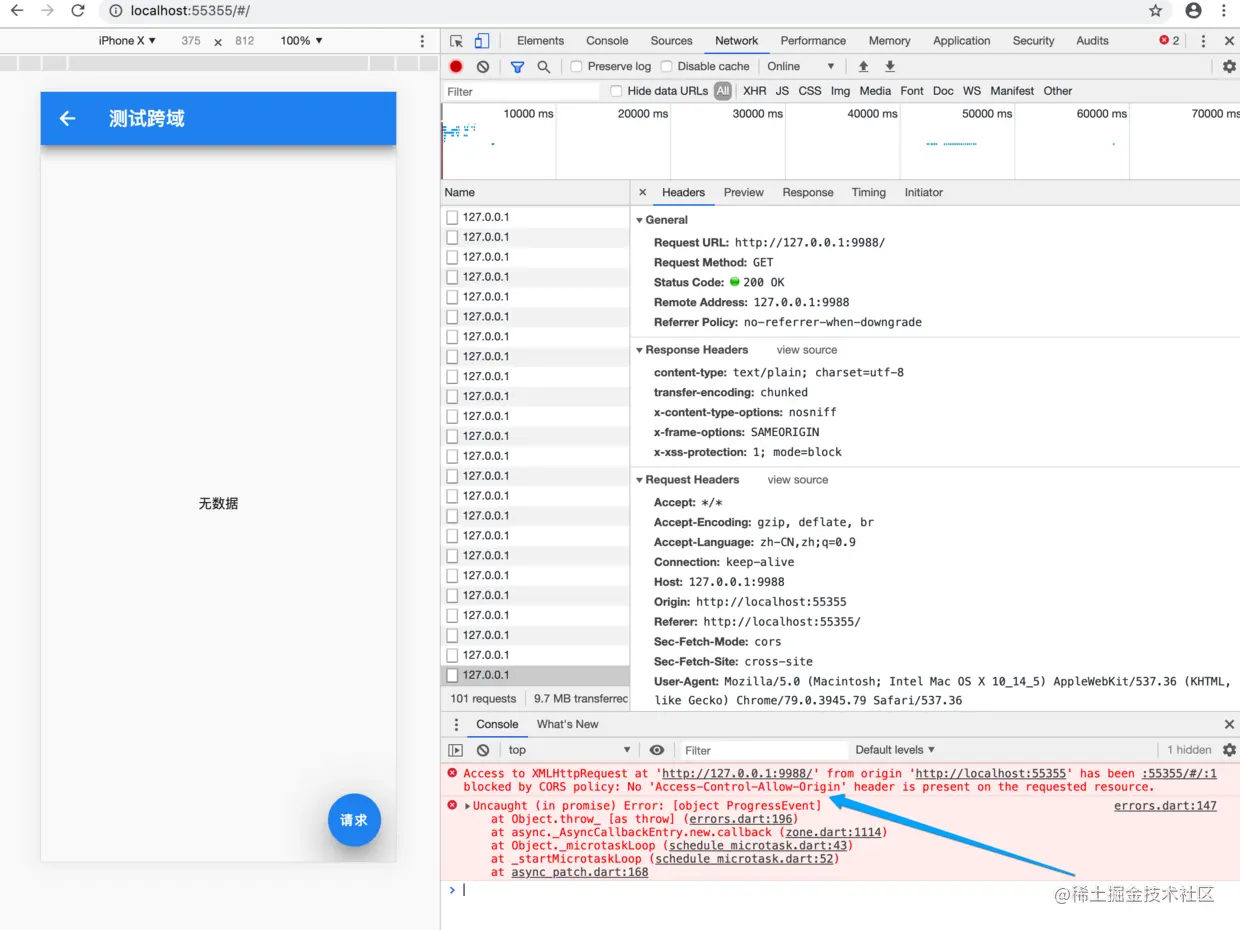Open async_patch.dart:168 link
Screen dimensions: 1240x930
580,872
